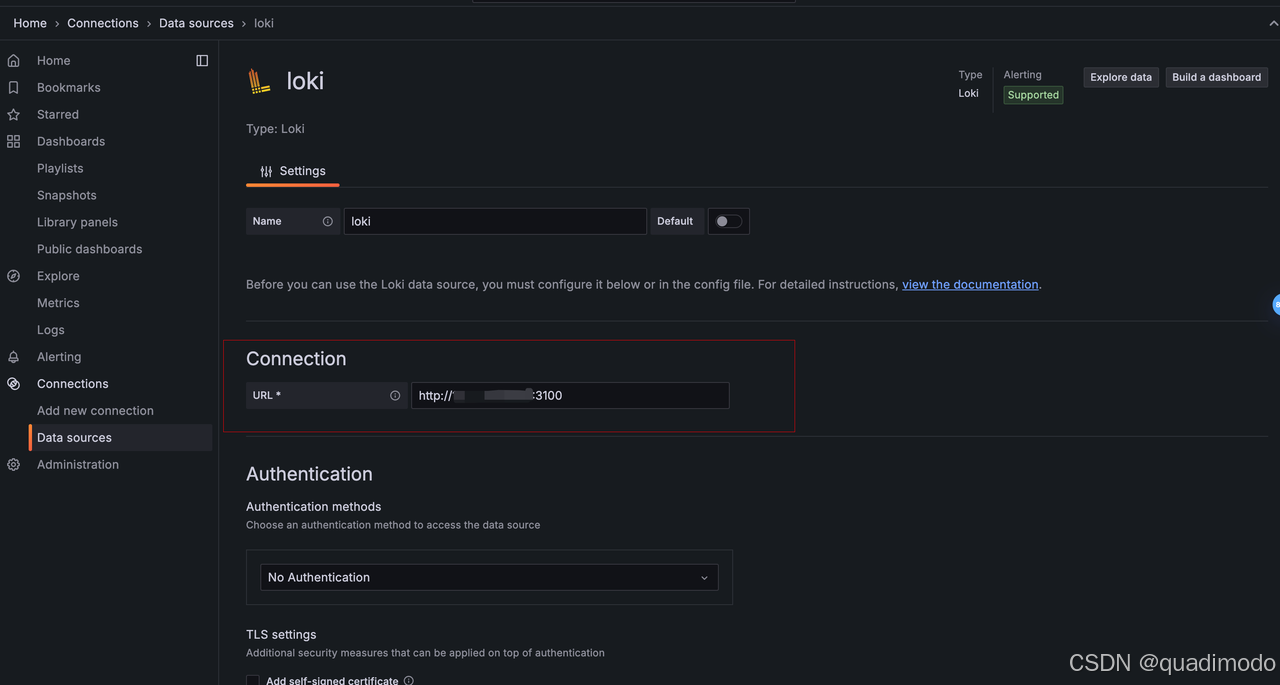The width and height of the screenshot is (1280, 685).
Task: Open Starred in the sidebar
Action: [58, 115]
